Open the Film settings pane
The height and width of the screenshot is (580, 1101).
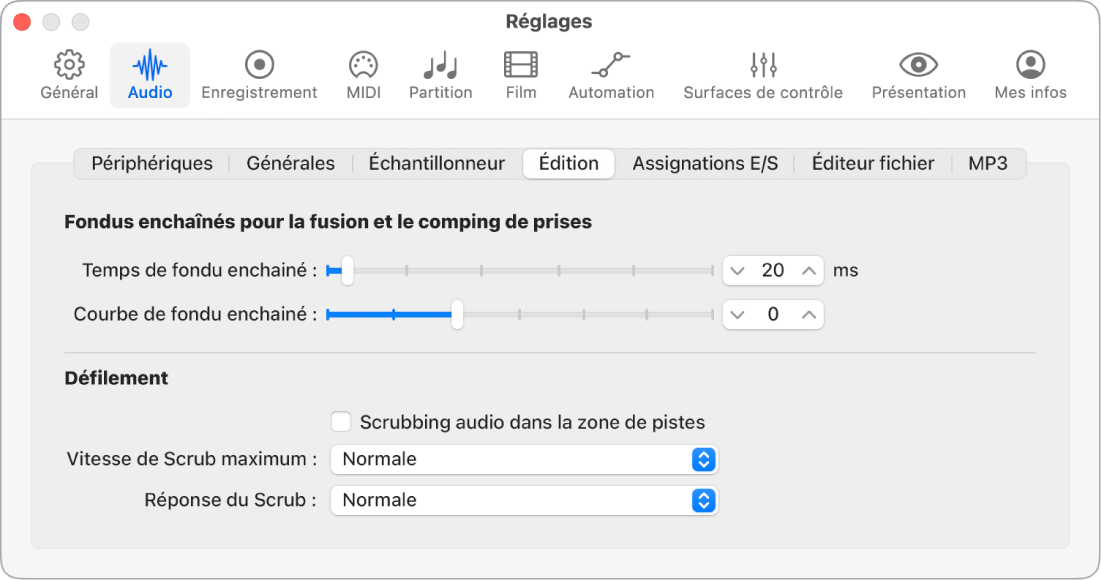coord(520,74)
